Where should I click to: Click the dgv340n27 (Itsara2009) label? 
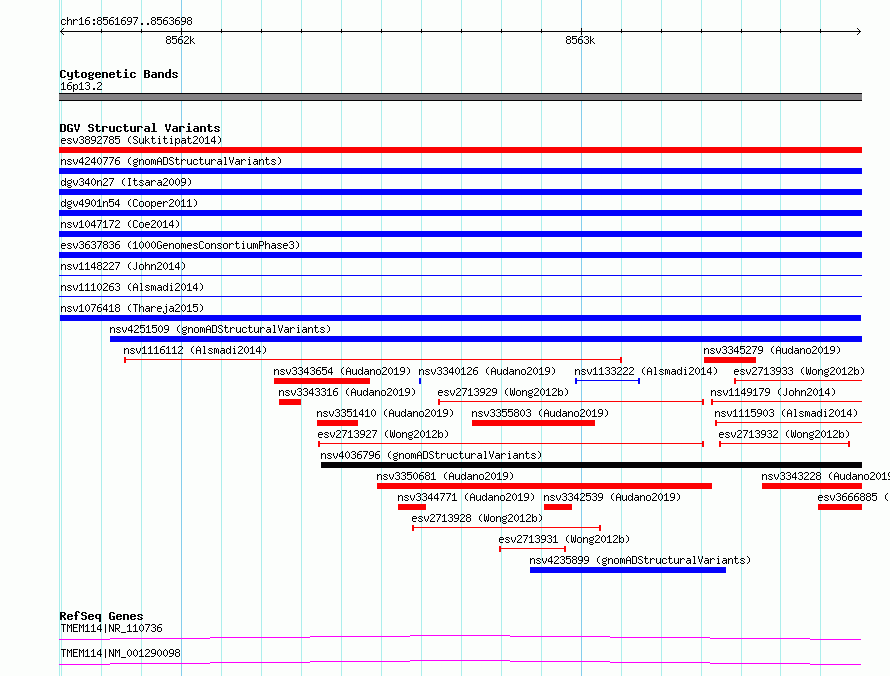(x=126, y=182)
